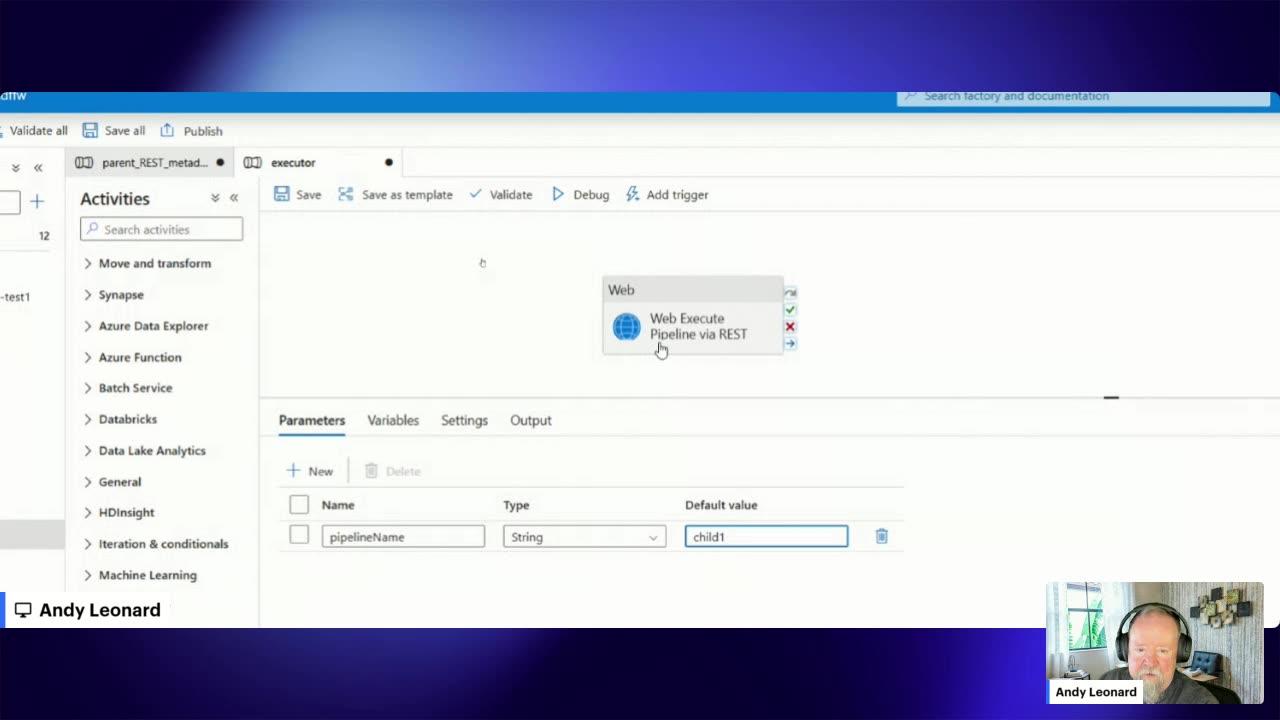This screenshot has height=720, width=1280.
Task: Click the green success checkmark on the Web activity
Action: 790,310
